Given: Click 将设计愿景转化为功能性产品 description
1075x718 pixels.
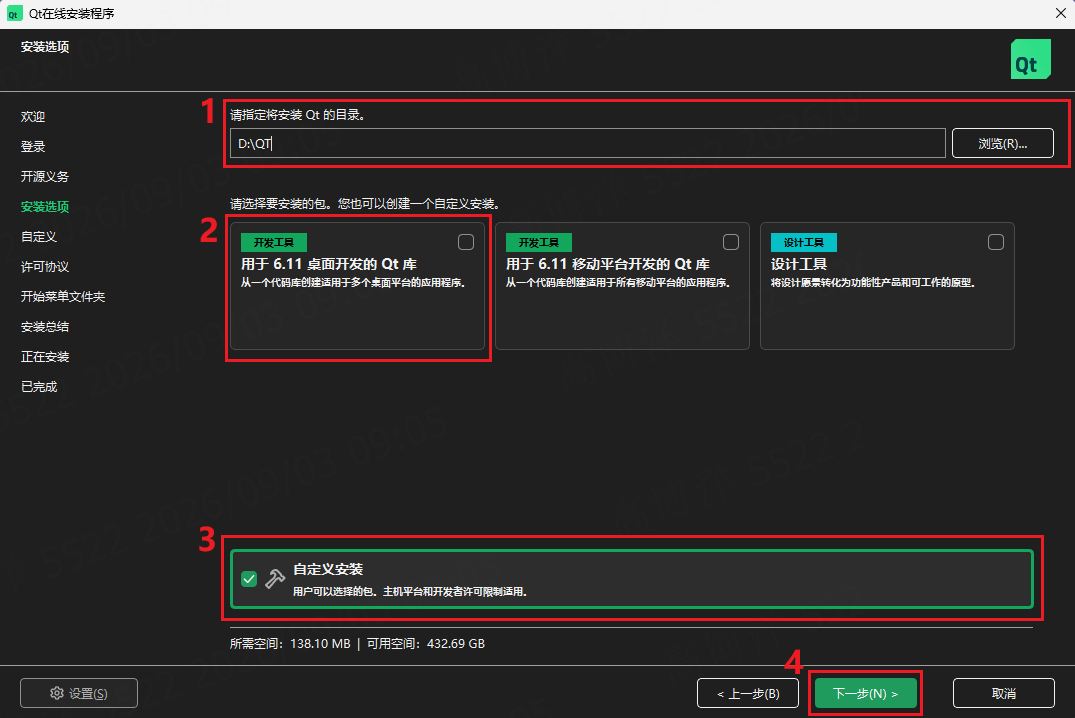Looking at the screenshot, I should [x=873, y=283].
